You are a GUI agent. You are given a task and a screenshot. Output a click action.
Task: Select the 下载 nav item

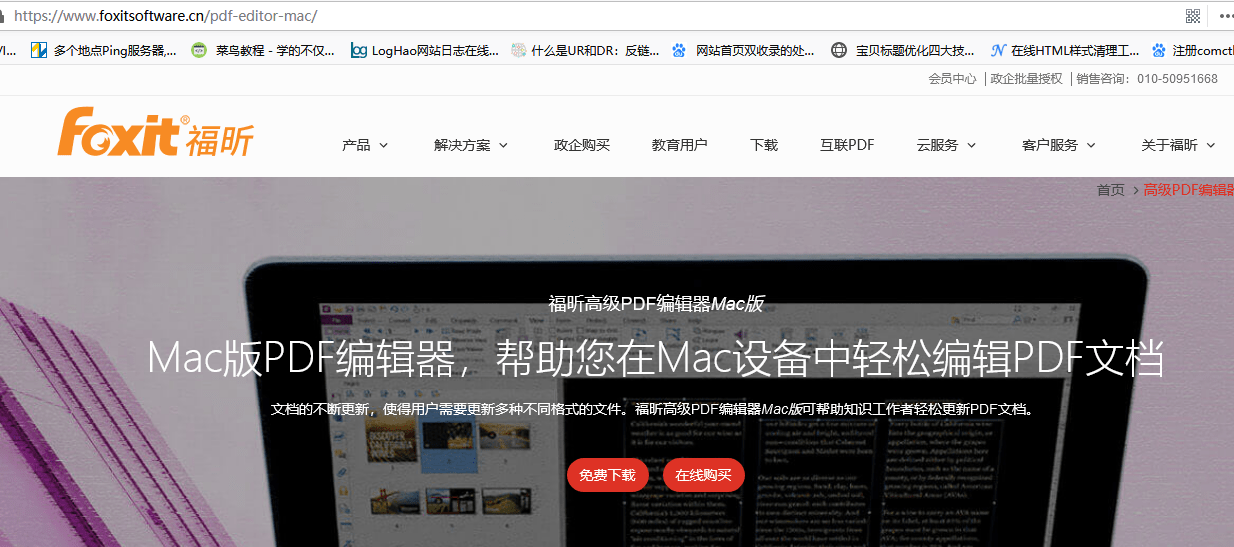click(764, 145)
